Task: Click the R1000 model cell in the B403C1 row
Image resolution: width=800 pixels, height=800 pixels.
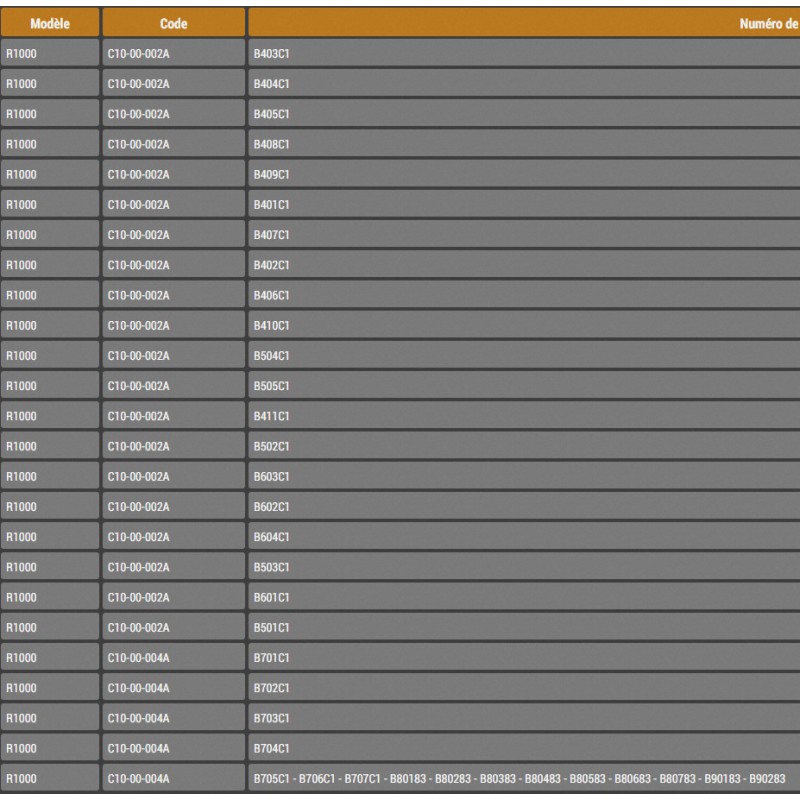Action: (x=50, y=53)
